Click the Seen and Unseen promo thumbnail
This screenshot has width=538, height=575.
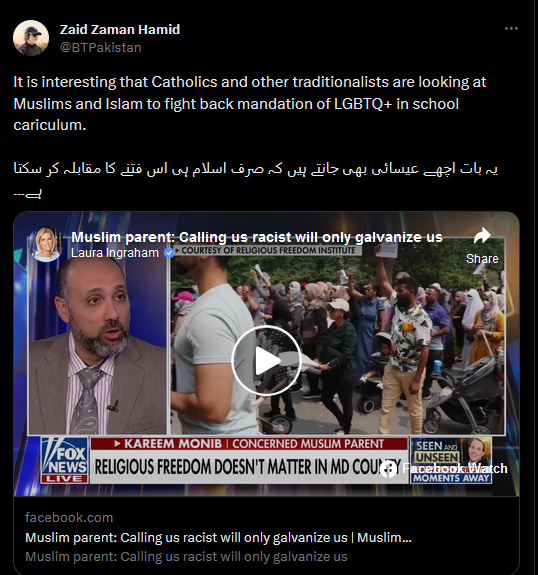[451, 461]
